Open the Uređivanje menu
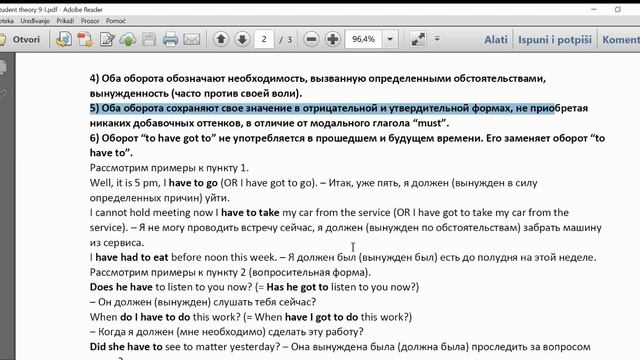The height and width of the screenshot is (360, 640). tap(35, 21)
